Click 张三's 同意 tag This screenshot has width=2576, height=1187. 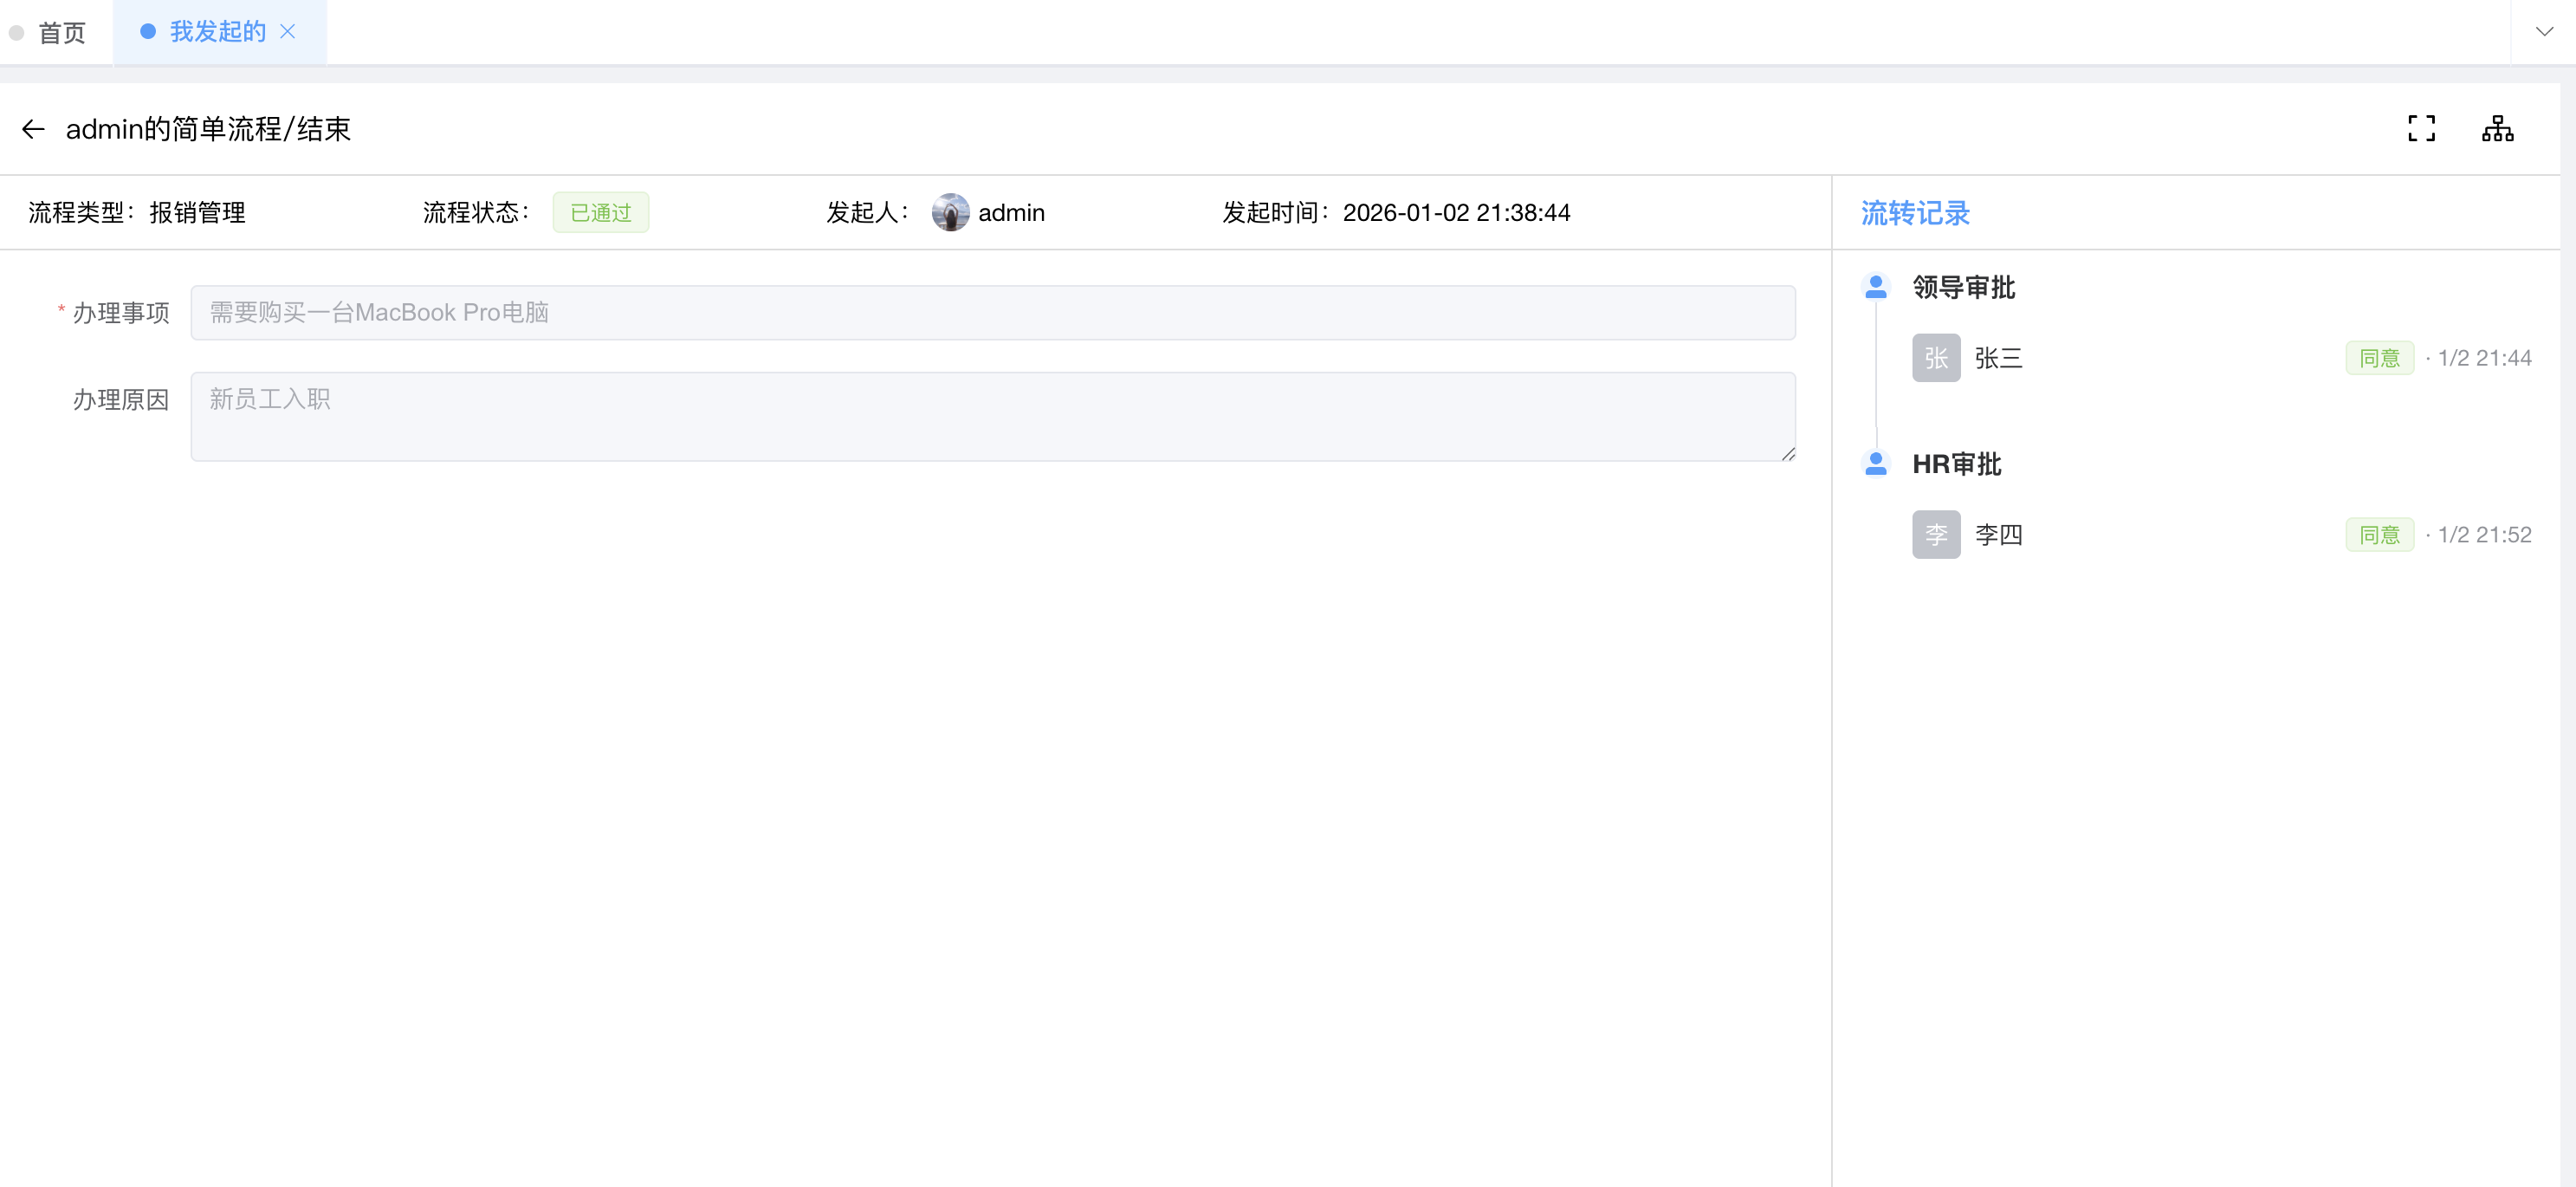point(2379,358)
